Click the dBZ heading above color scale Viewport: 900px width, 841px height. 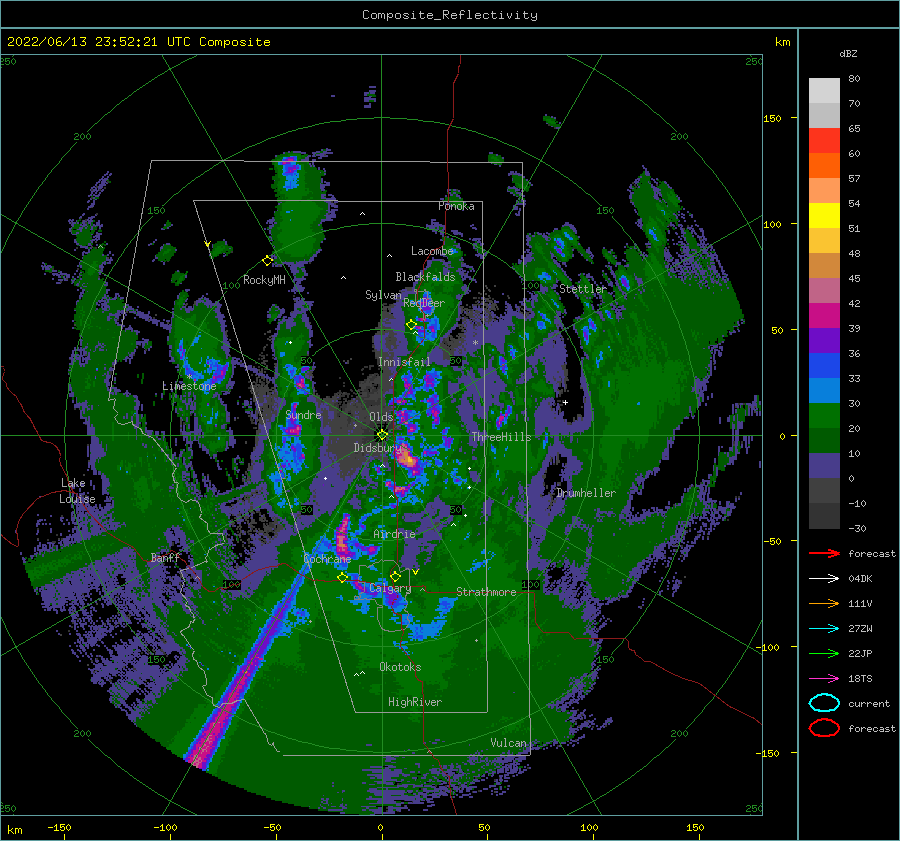848,53
